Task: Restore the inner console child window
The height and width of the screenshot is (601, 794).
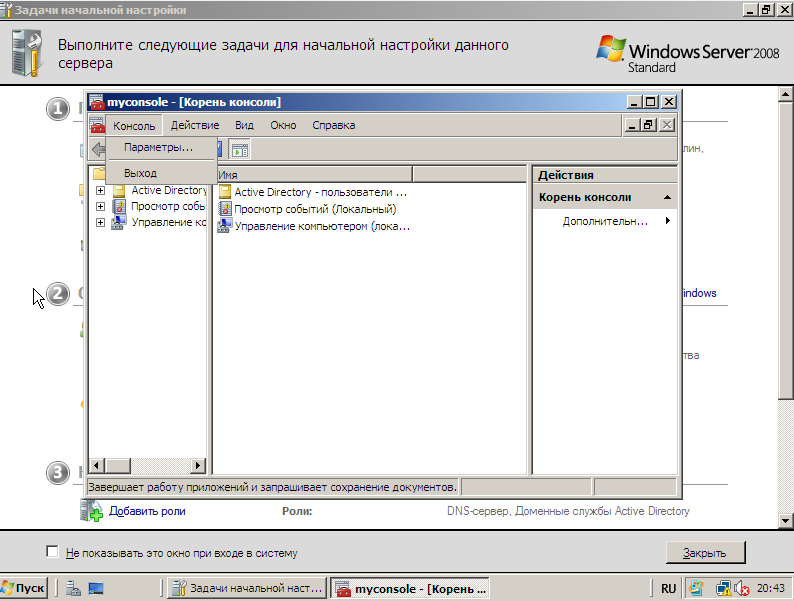Action: [x=649, y=125]
